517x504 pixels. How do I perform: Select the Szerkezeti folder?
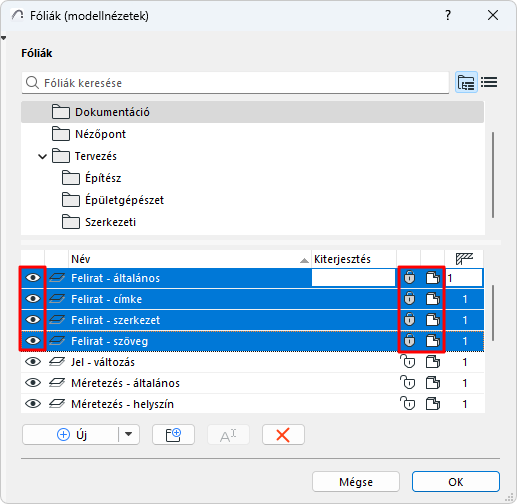point(252,222)
